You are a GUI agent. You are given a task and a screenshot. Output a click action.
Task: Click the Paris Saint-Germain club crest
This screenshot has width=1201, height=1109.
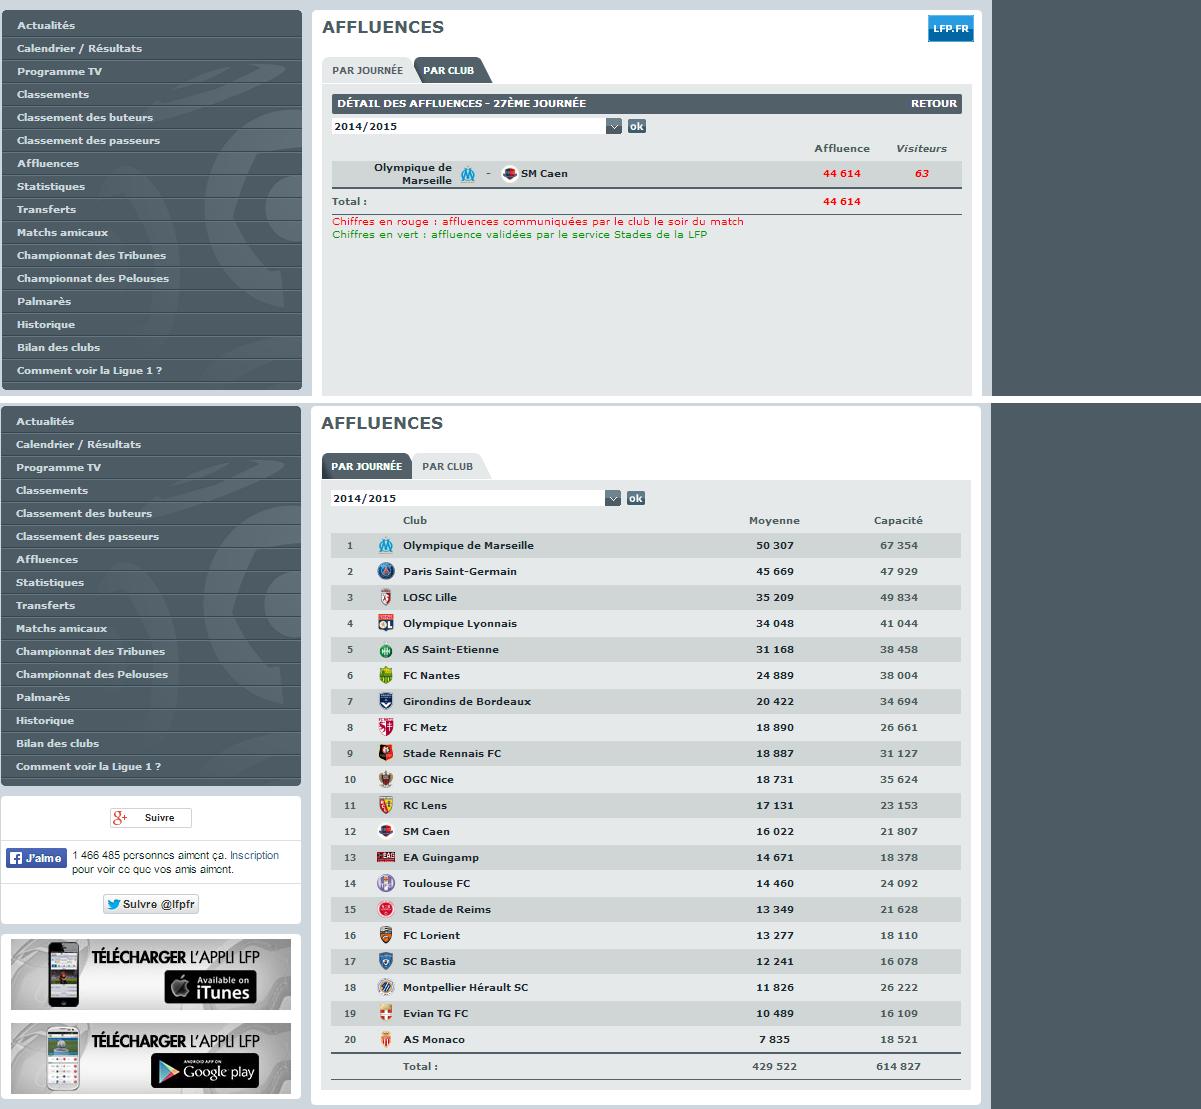click(x=386, y=572)
